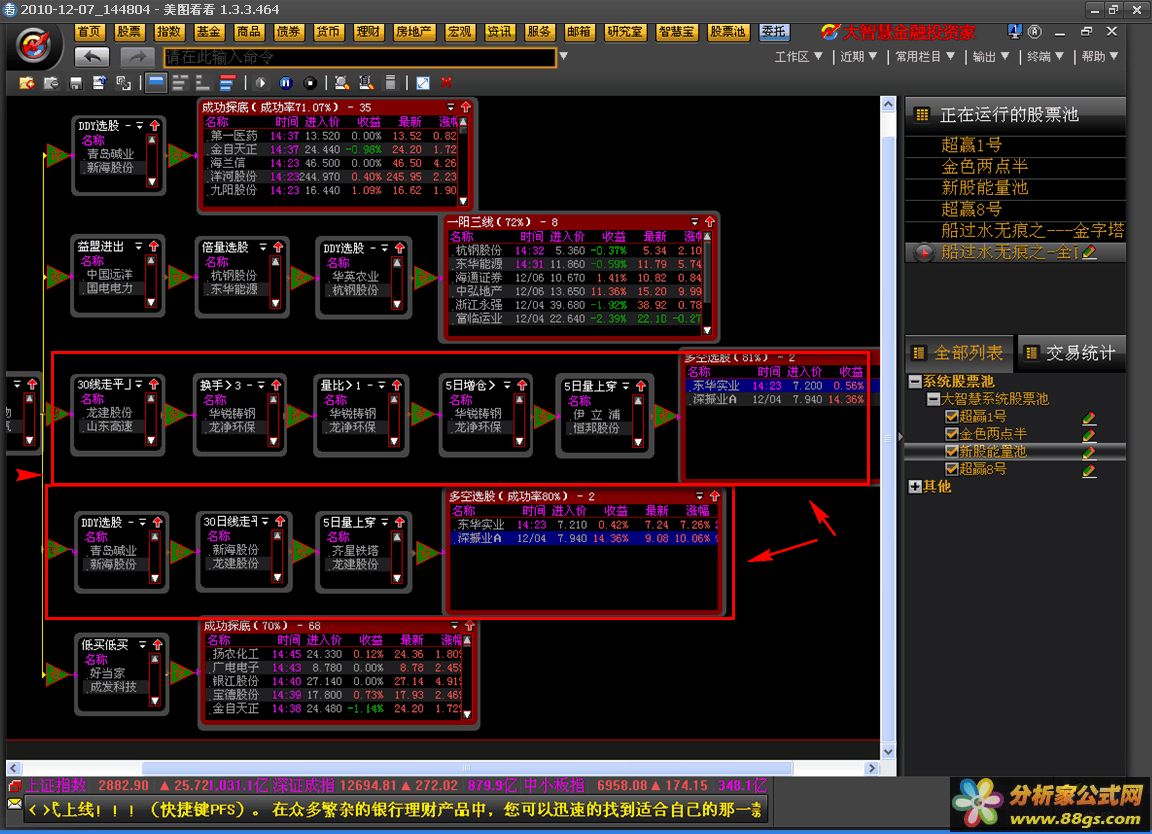
Task: Open the 房地产 menu tab
Action: 414,32
